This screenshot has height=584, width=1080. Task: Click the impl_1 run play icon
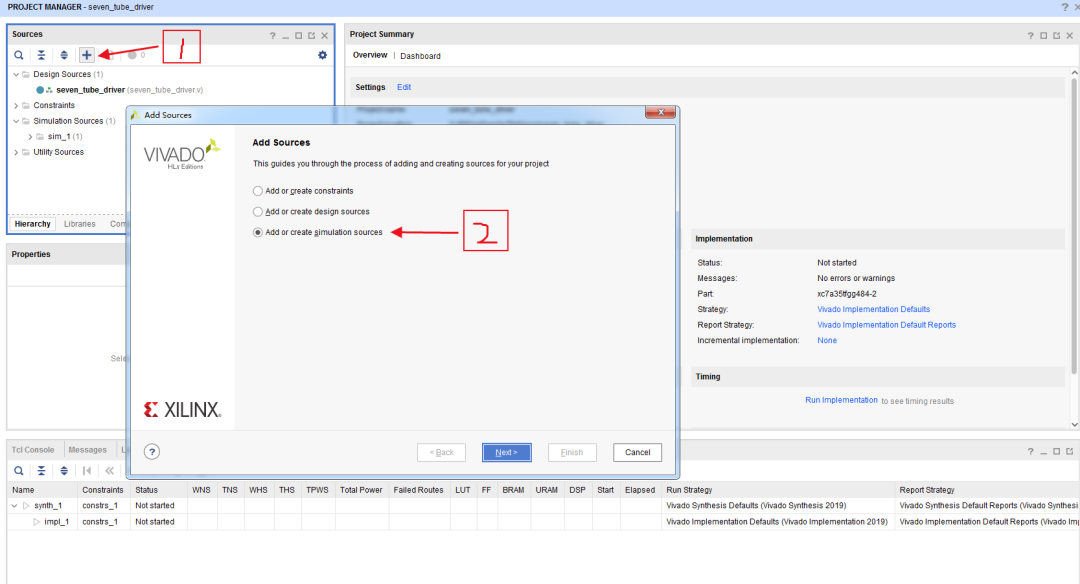pos(37,522)
